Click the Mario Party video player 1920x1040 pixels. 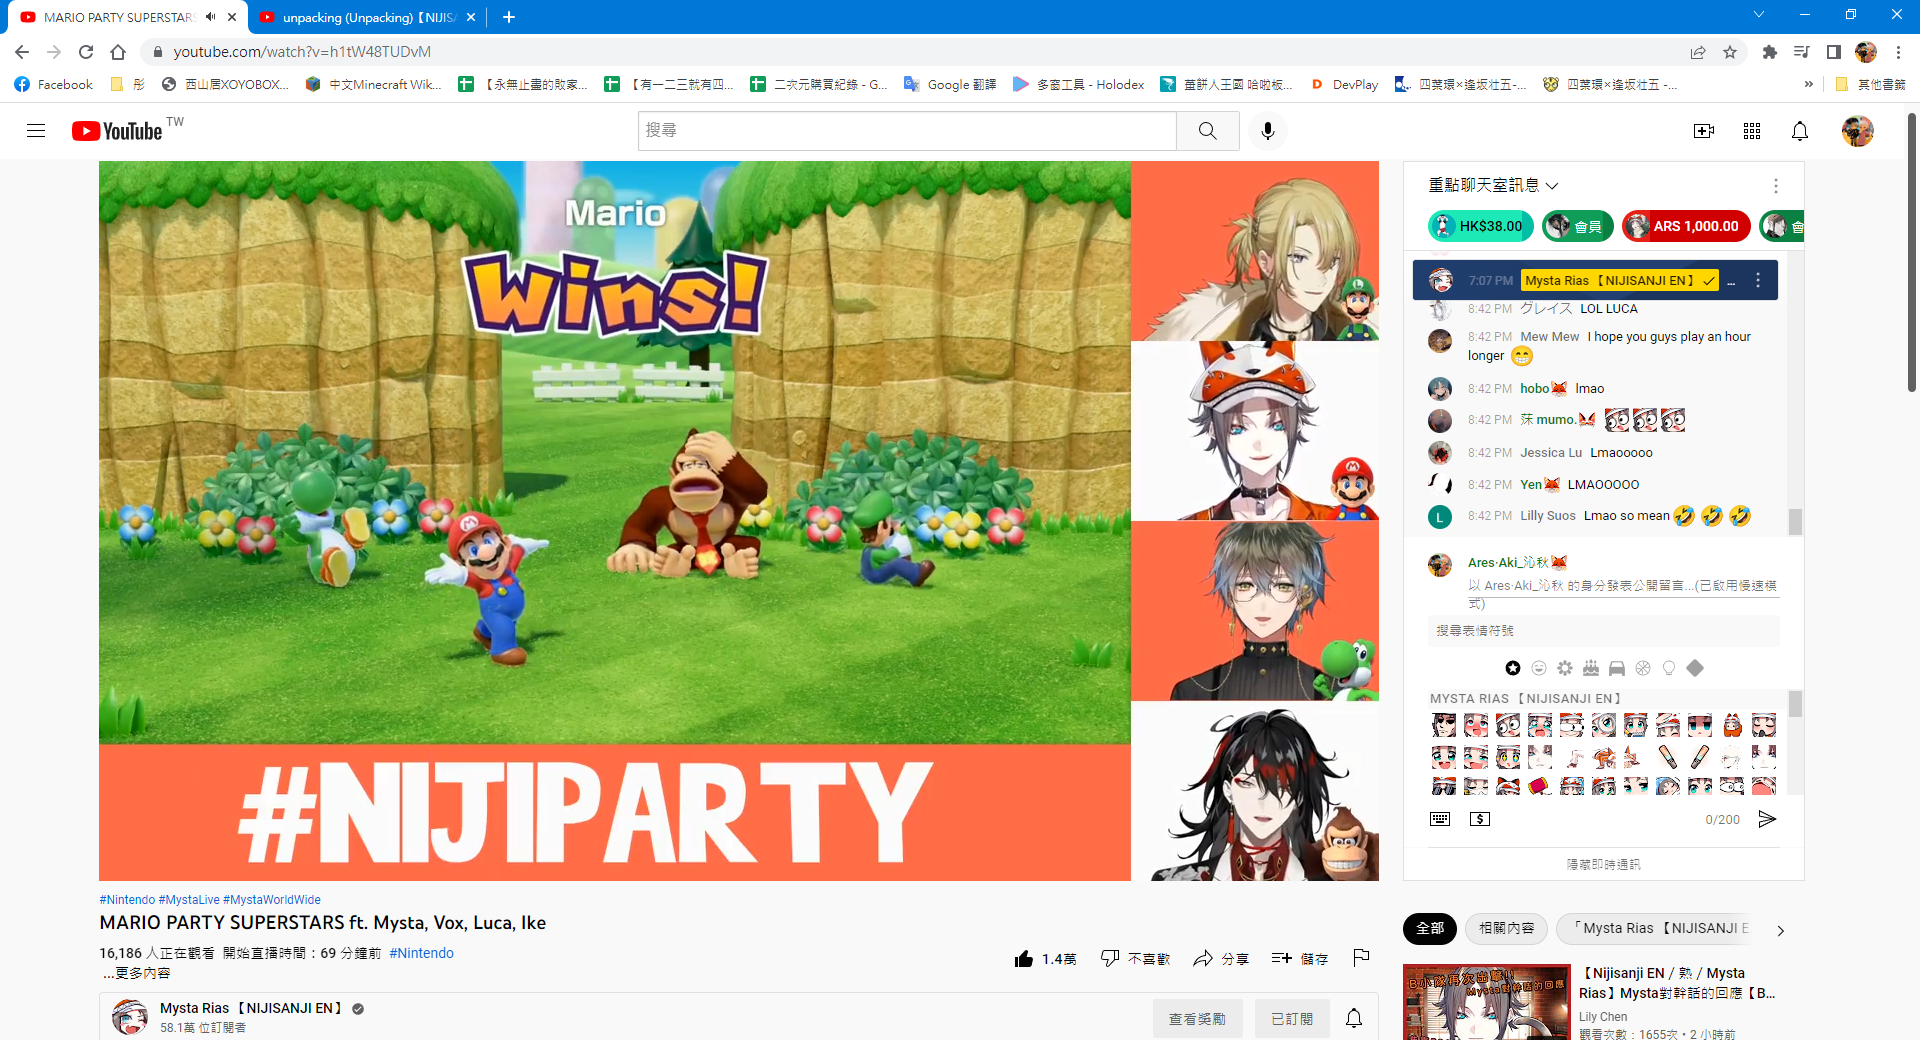click(x=739, y=520)
